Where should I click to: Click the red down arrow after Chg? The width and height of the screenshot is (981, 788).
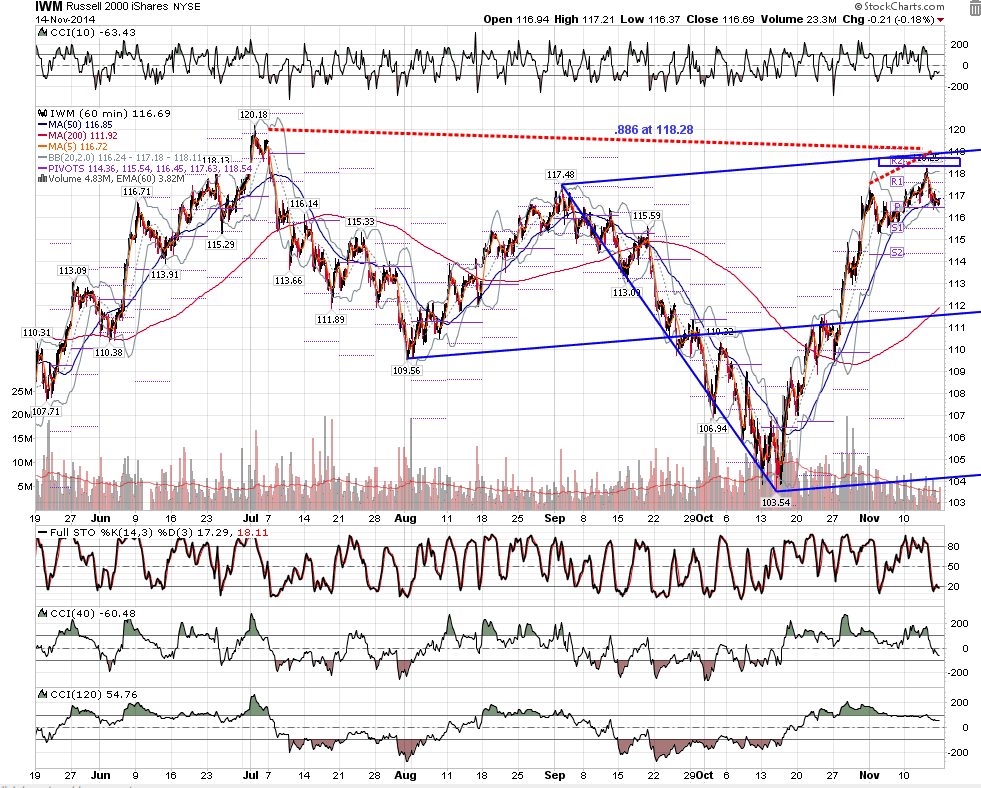(941, 20)
